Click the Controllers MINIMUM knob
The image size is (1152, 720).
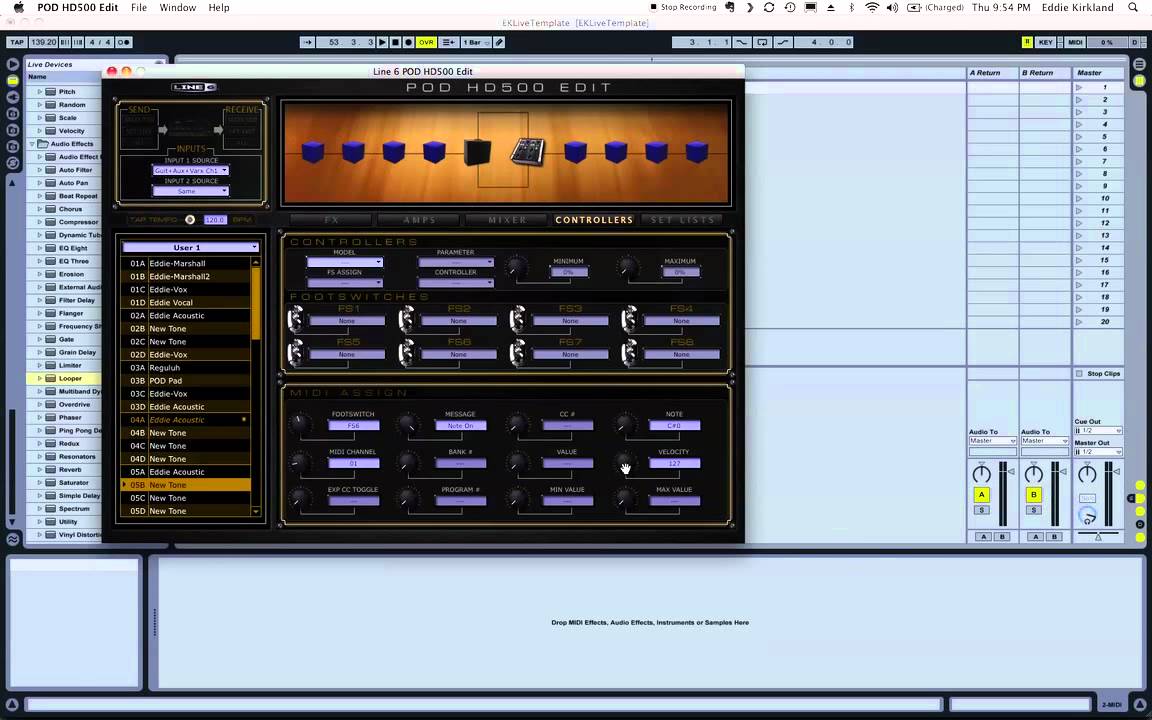point(516,267)
